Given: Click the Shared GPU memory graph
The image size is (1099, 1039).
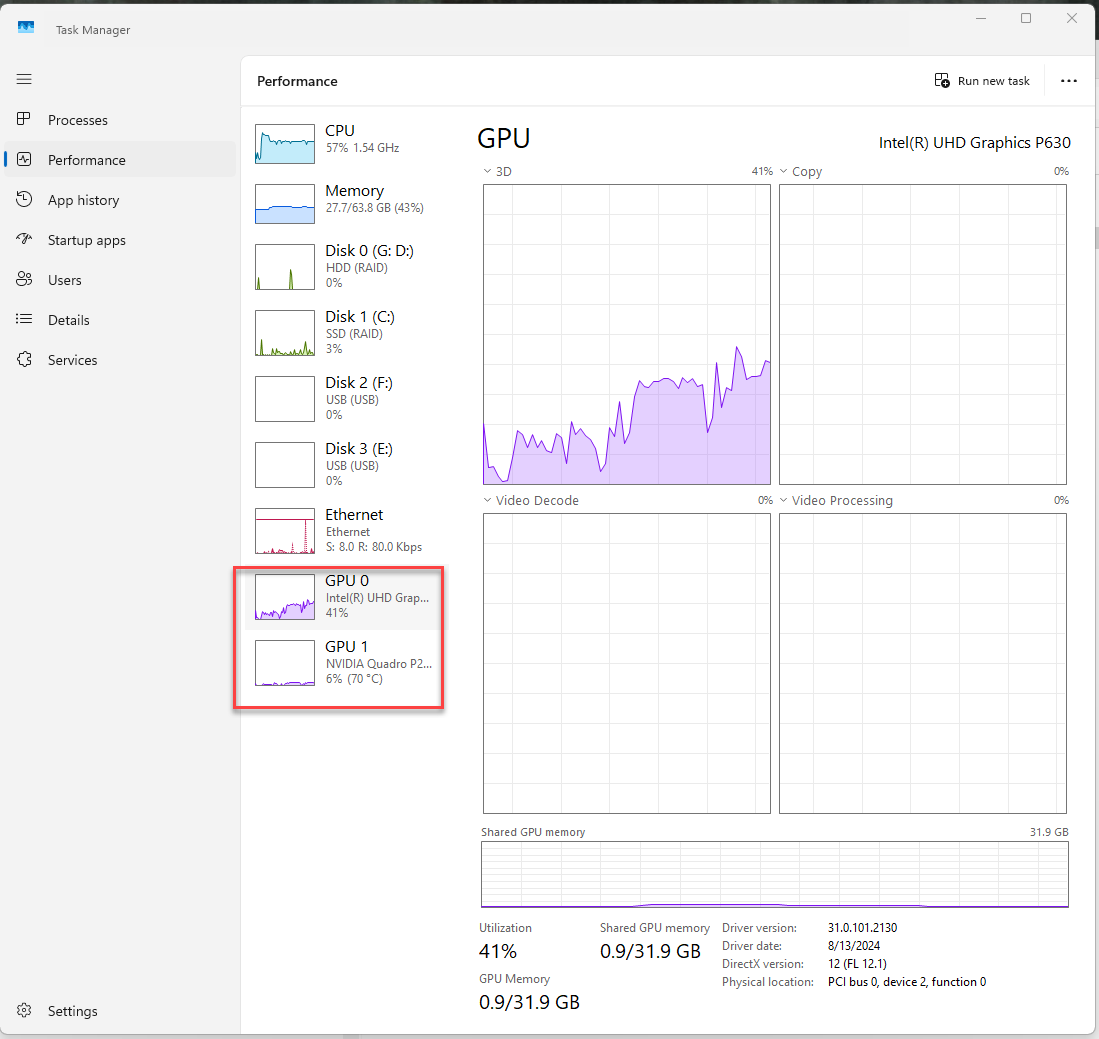Looking at the screenshot, I should [x=774, y=874].
